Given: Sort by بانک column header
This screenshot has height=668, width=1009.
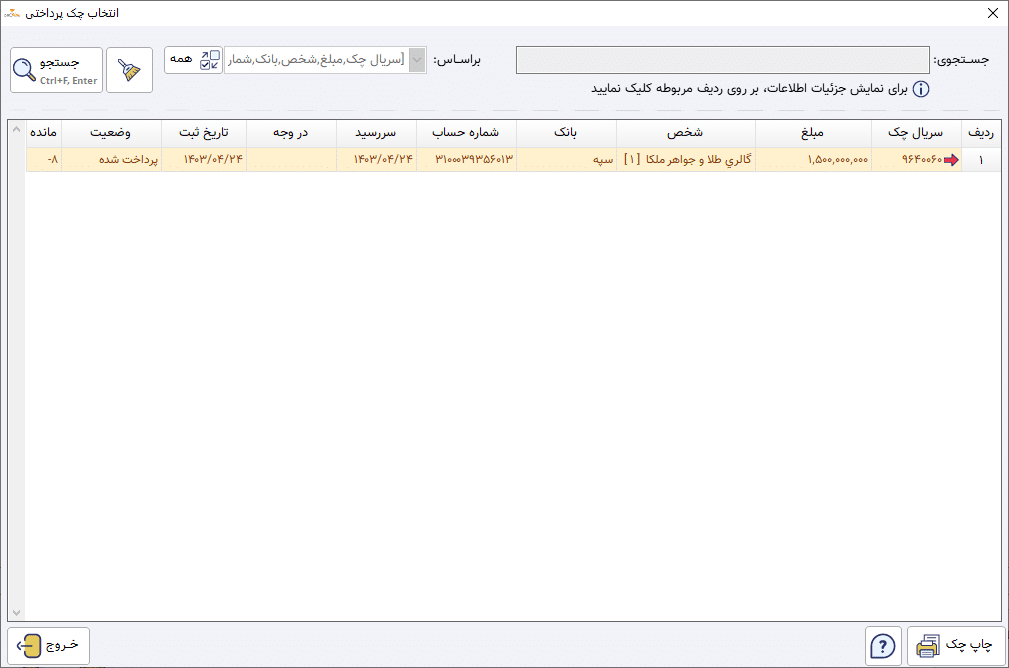Looking at the screenshot, I should (566, 133).
